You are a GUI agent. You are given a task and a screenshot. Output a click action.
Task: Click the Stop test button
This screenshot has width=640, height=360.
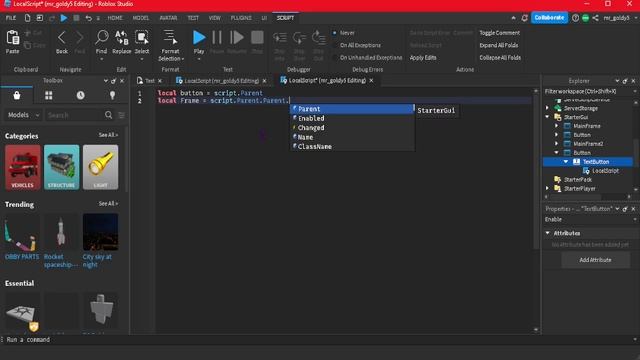point(257,38)
